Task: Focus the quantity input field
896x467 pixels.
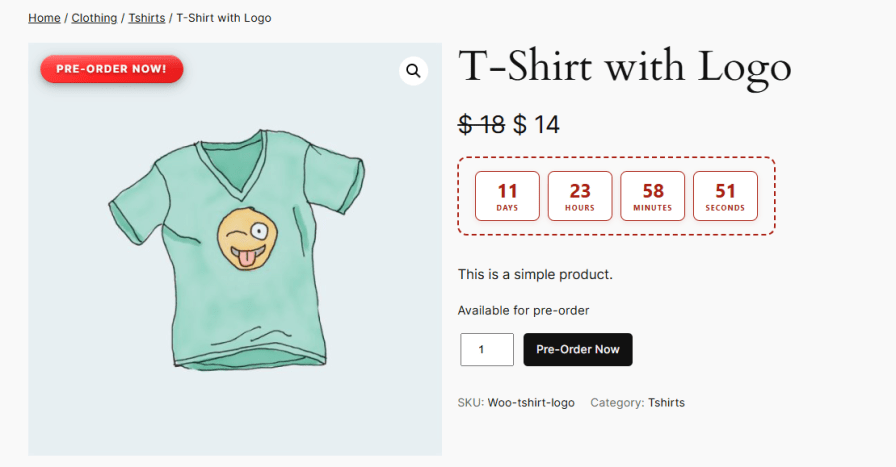Action: (x=486, y=349)
